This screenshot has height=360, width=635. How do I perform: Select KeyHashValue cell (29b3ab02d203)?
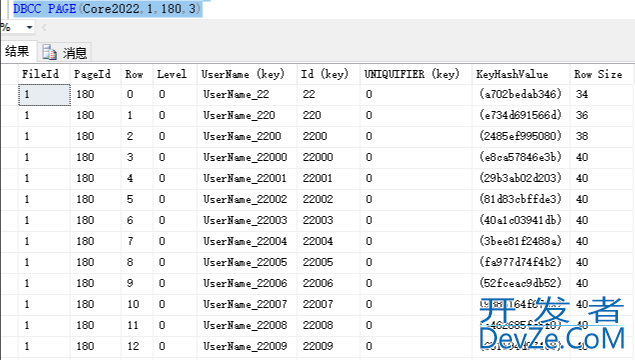point(521,179)
